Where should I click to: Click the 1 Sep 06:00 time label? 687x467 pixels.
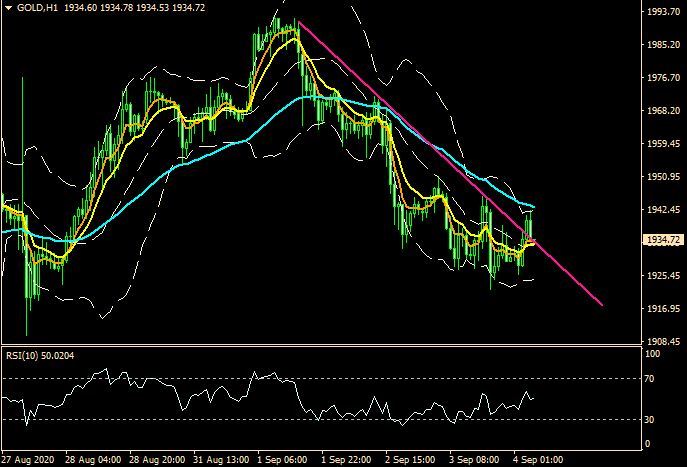(280, 459)
